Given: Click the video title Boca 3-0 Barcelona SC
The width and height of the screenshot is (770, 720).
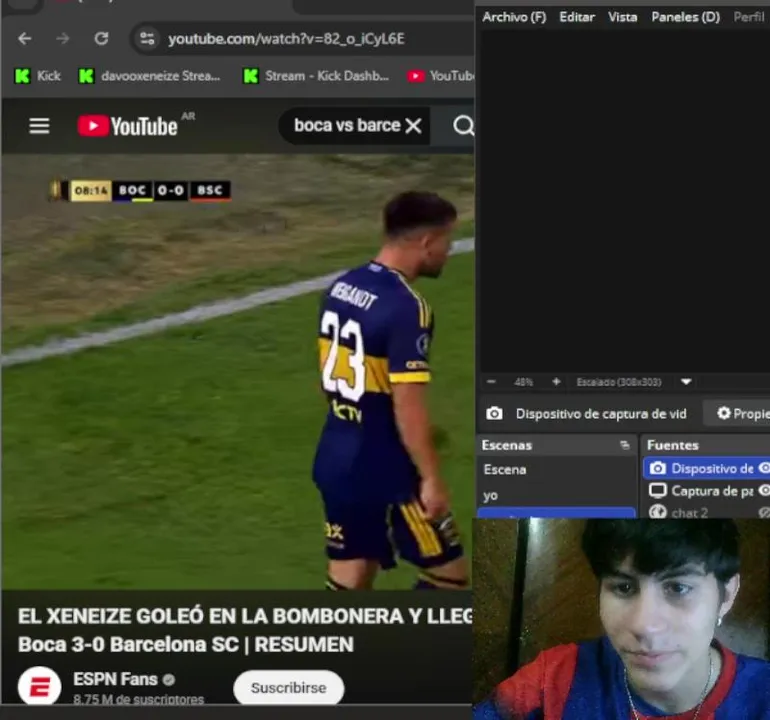Looking at the screenshot, I should pos(186,644).
